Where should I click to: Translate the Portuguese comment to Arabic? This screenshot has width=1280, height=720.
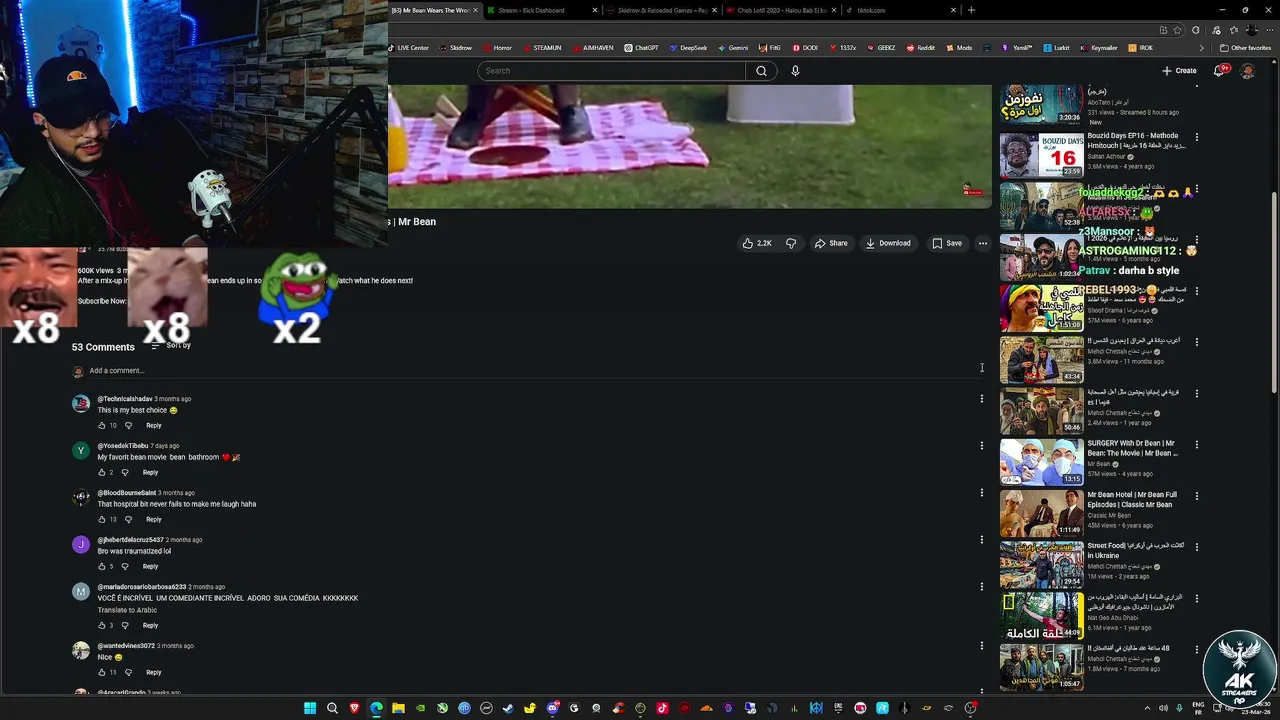pyautogui.click(x=127, y=610)
